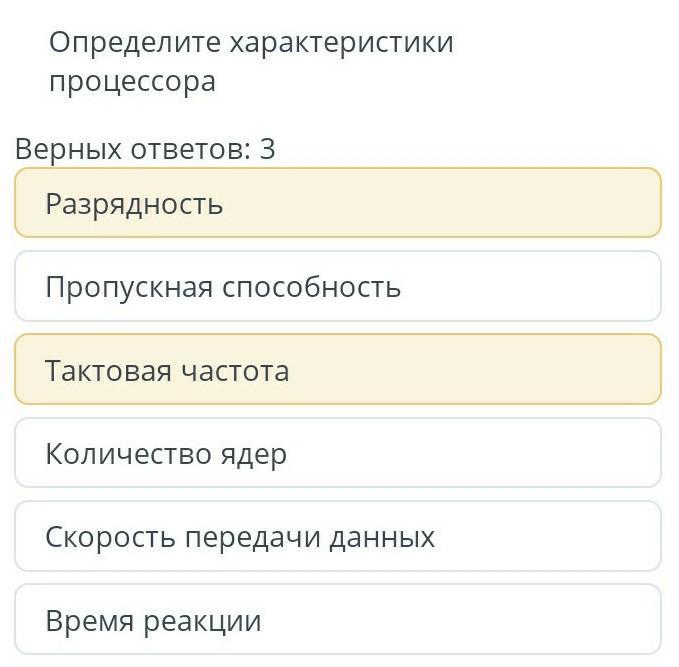The image size is (679, 667).
Task: Mark Скорость передачи данных as an answer
Action: pos(338,537)
